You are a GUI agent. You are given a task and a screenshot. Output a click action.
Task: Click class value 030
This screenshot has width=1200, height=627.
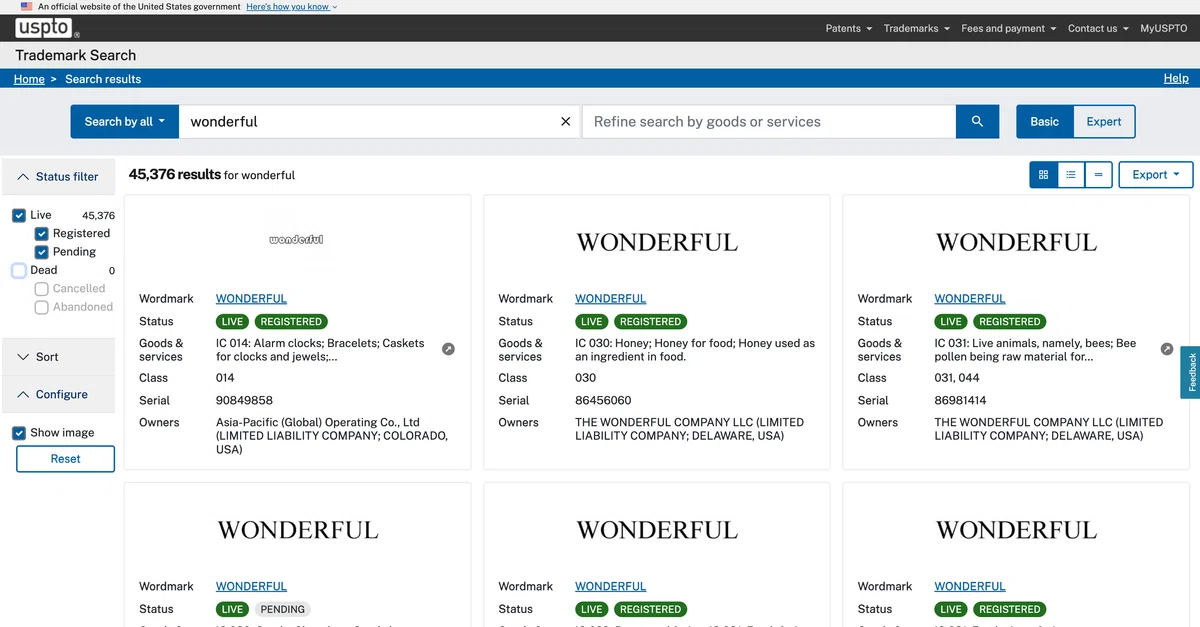tap(585, 378)
